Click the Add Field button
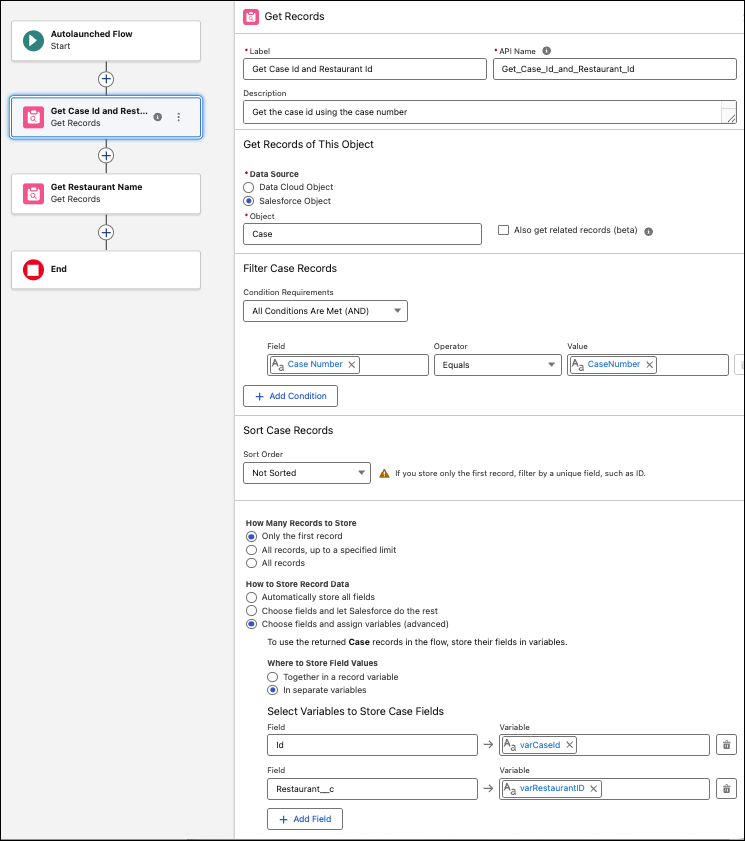Screen dimensions: 745x841 [304, 818]
